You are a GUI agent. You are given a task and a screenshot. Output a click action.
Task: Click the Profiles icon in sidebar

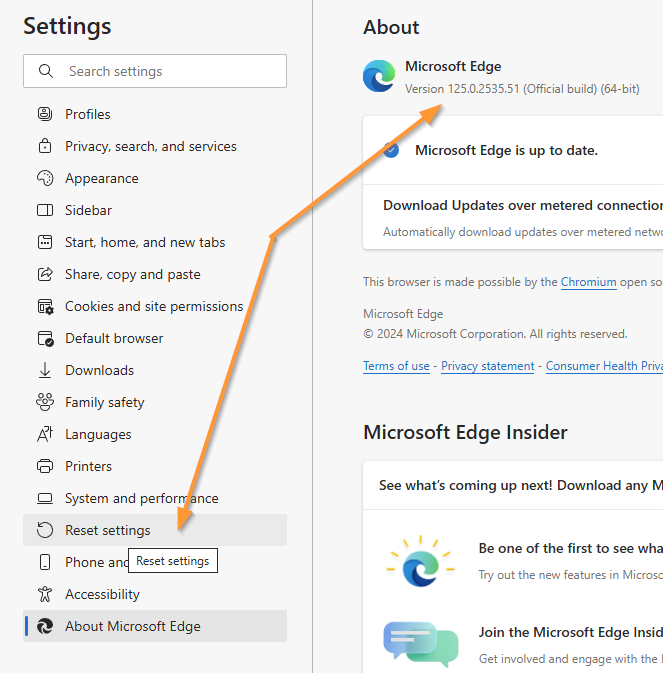click(45, 114)
